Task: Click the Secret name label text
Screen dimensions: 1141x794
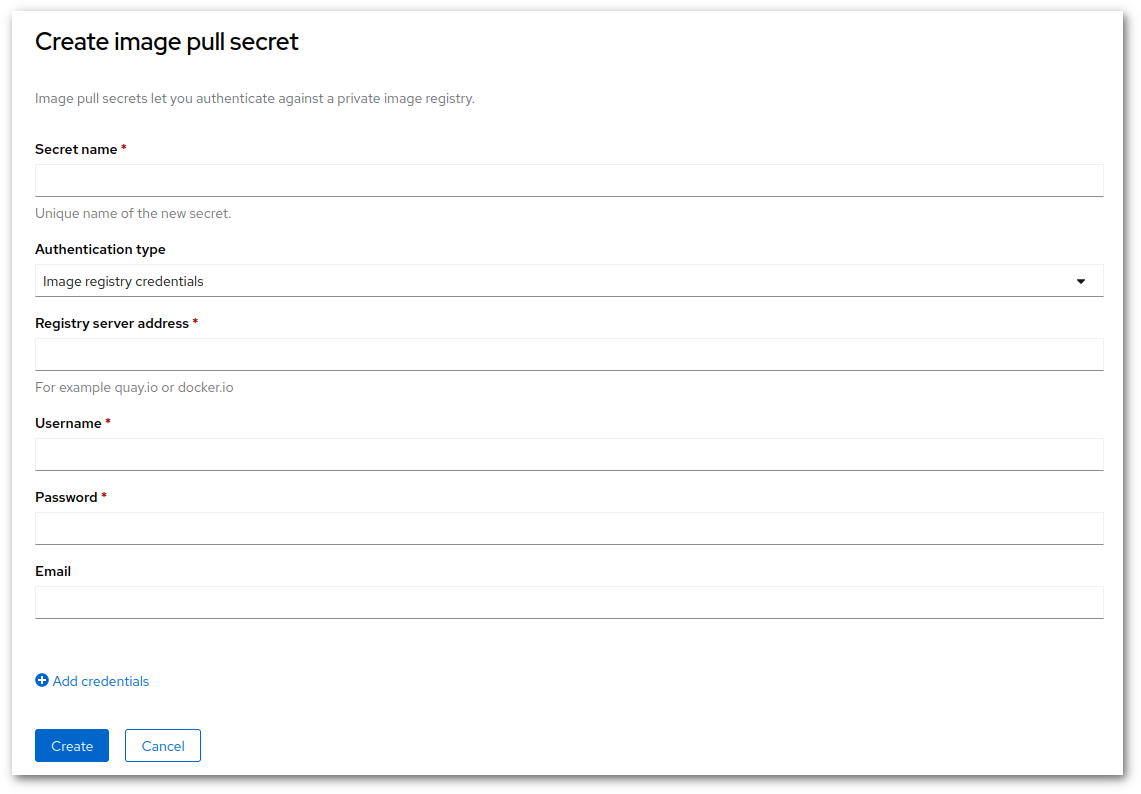Action: [x=76, y=149]
